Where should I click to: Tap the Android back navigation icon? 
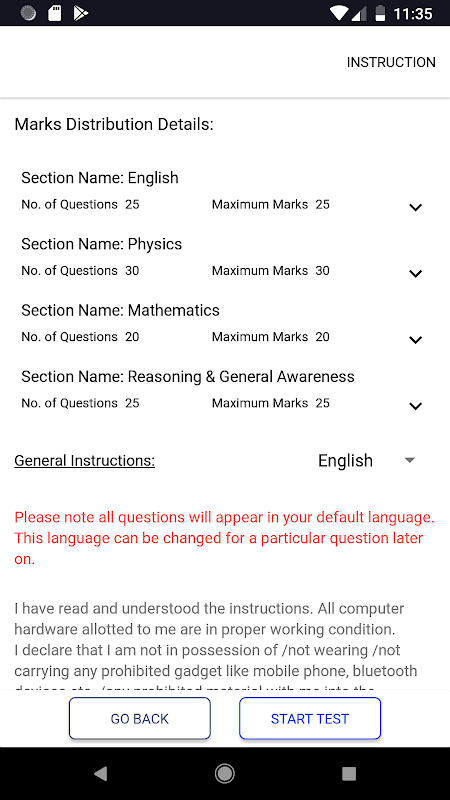coord(101,774)
